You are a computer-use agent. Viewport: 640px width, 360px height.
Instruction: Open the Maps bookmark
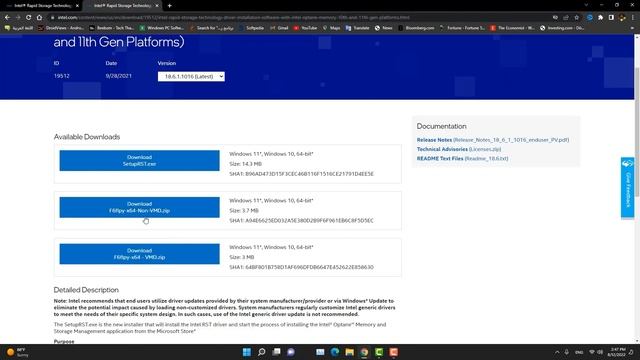(x=331, y=28)
